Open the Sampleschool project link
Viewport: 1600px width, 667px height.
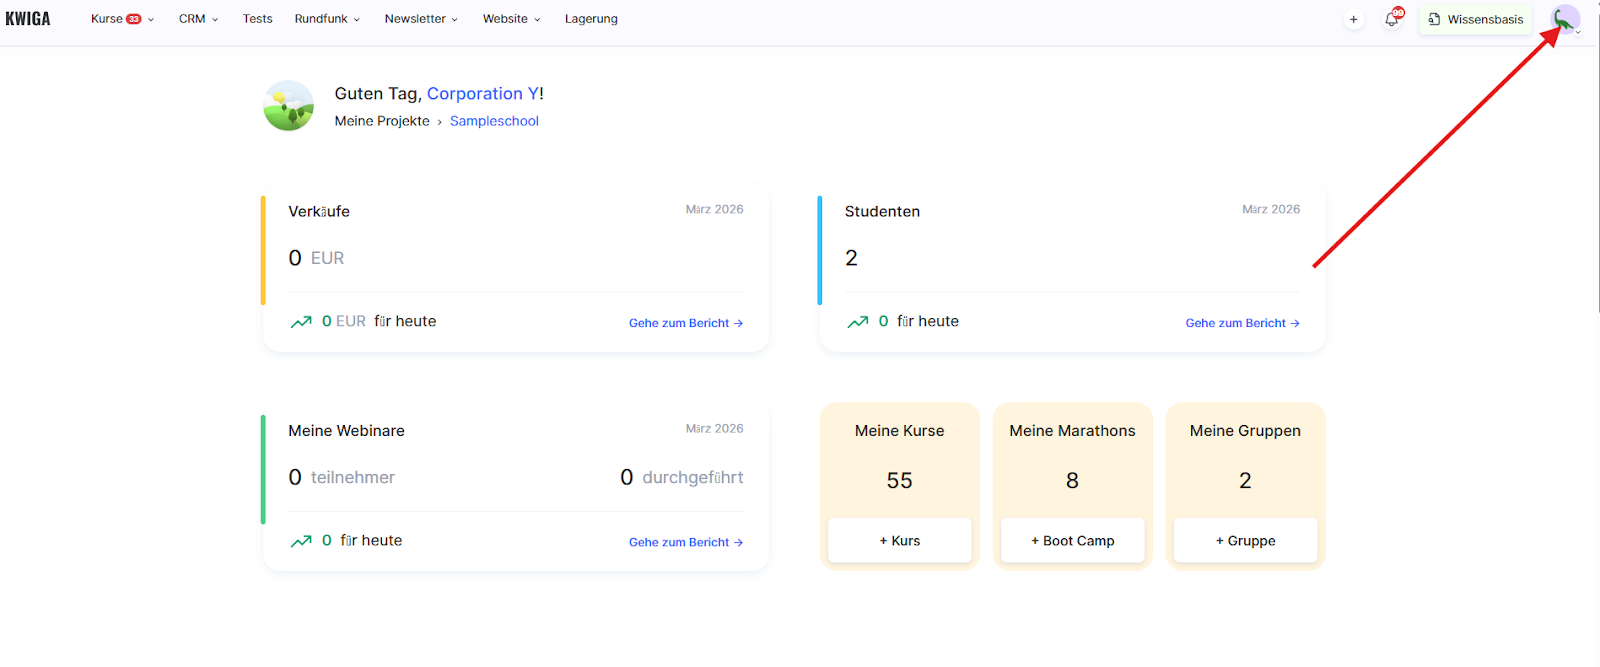point(494,121)
